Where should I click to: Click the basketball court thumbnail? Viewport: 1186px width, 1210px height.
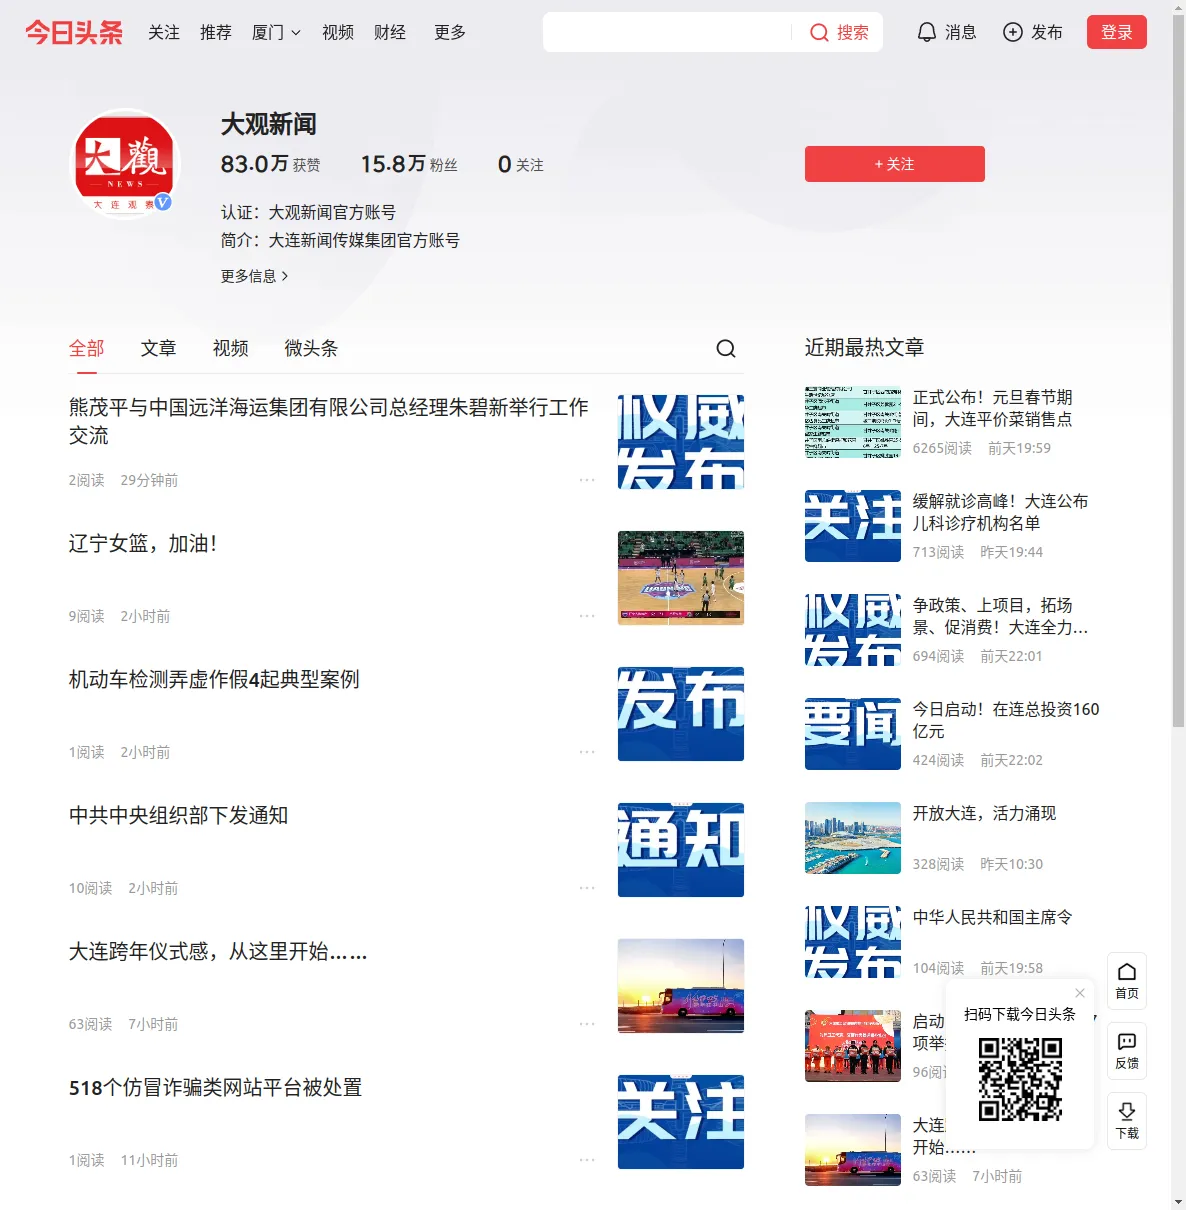681,578
